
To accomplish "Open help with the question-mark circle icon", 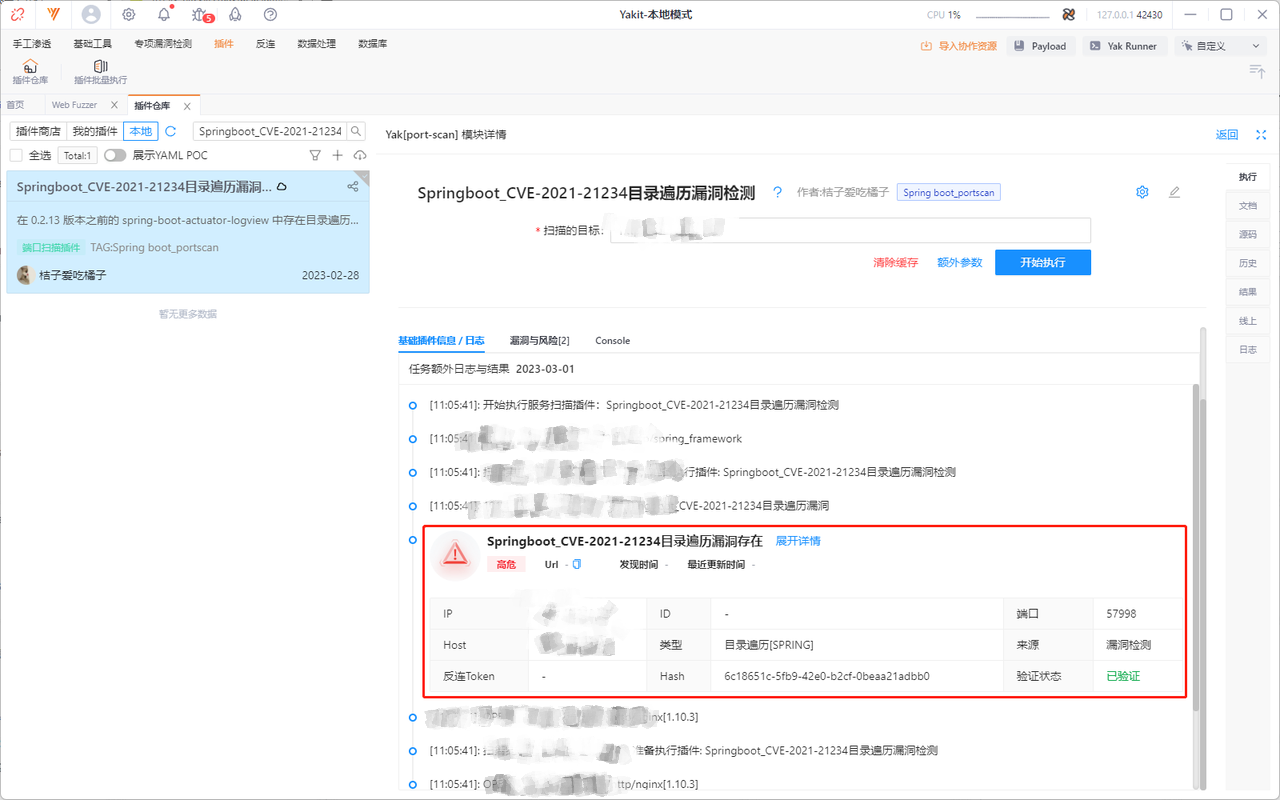I will click(x=270, y=15).
